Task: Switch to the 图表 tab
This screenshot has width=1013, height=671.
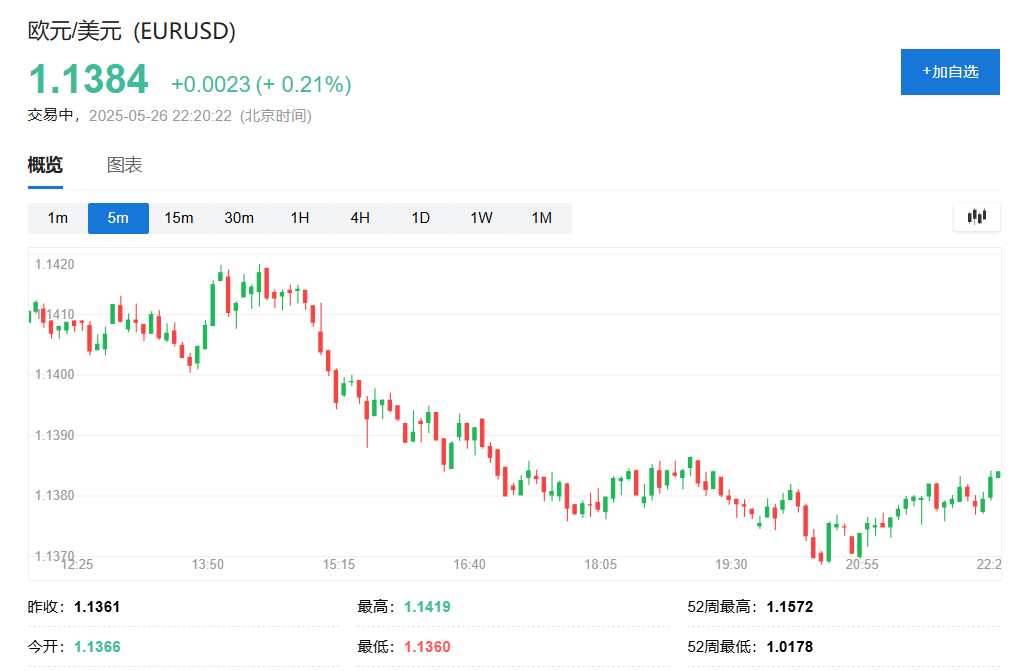Action: tap(125, 165)
